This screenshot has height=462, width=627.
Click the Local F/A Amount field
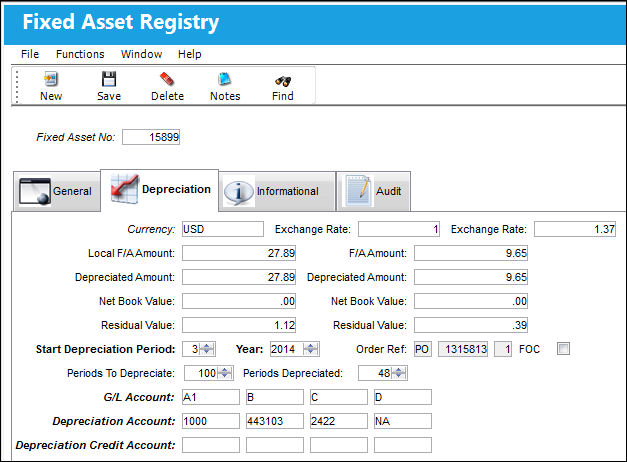pyautogui.click(x=239, y=253)
